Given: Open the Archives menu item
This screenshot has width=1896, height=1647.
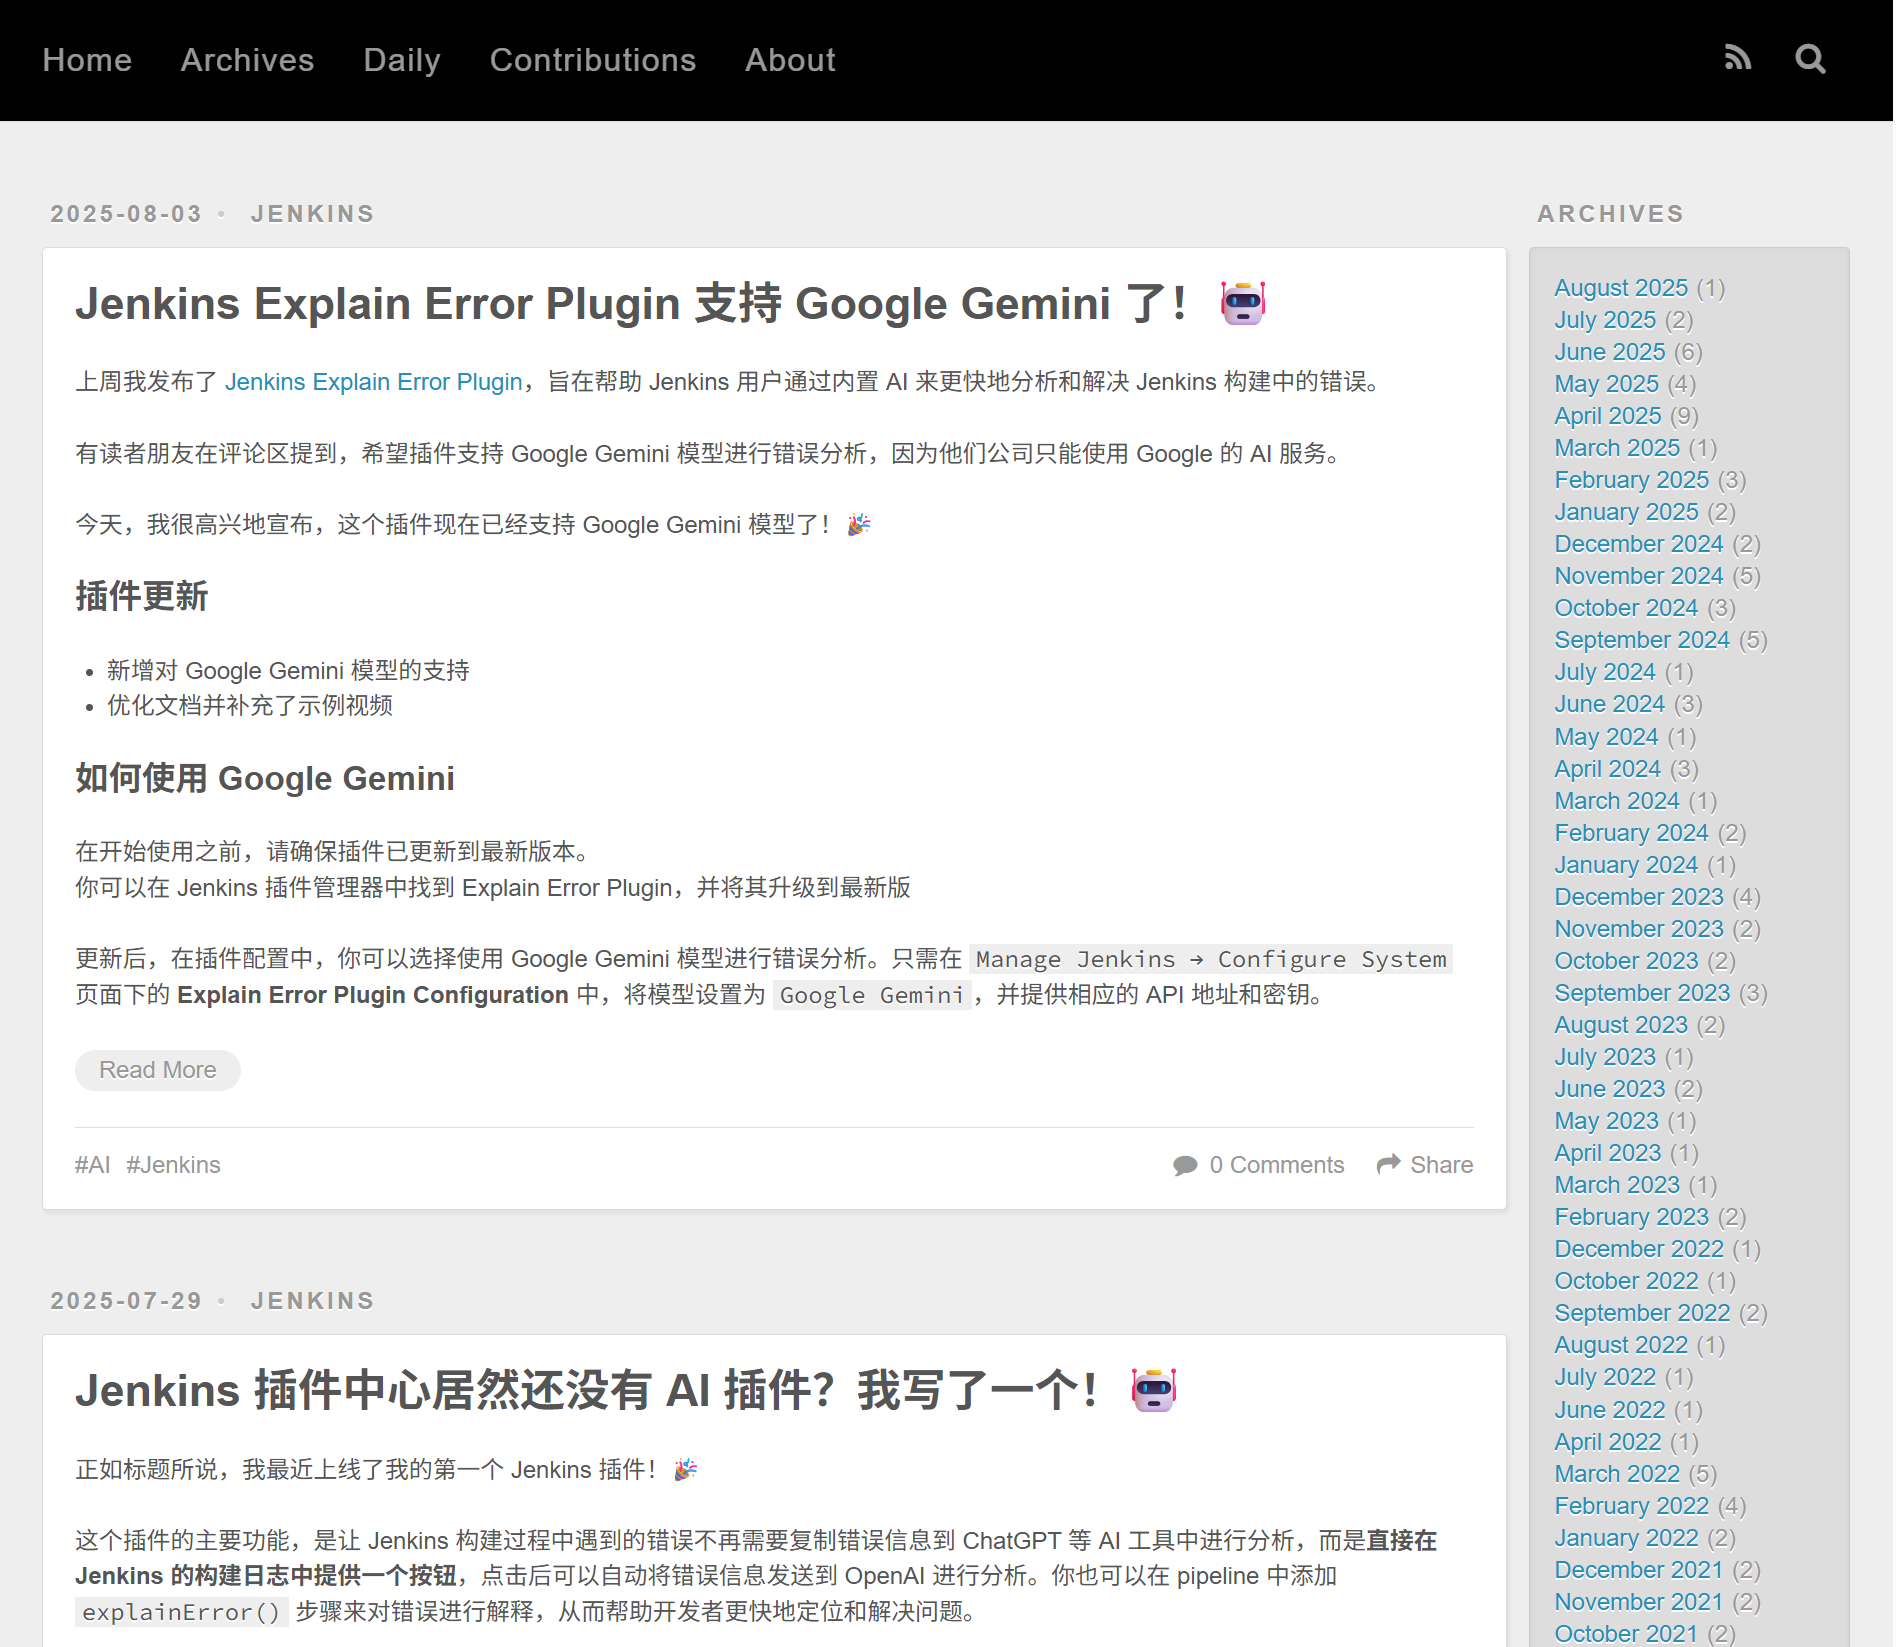Looking at the screenshot, I should tap(247, 60).
